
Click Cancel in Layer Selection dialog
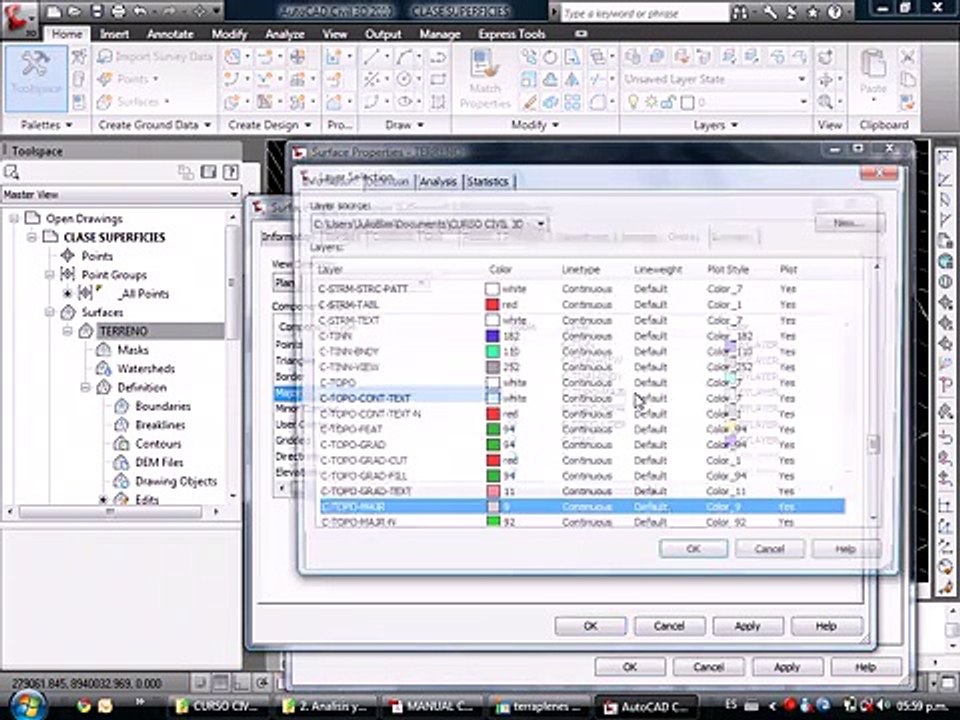point(769,549)
